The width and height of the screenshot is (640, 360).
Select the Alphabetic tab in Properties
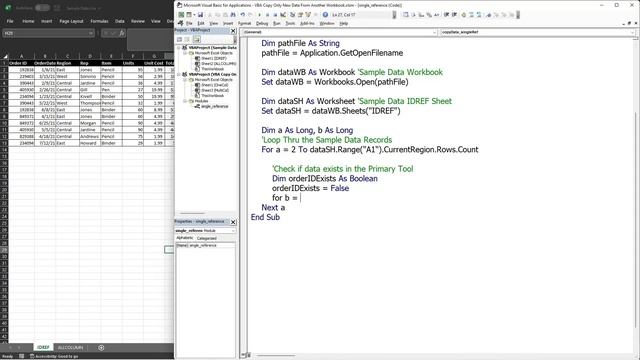(x=184, y=238)
